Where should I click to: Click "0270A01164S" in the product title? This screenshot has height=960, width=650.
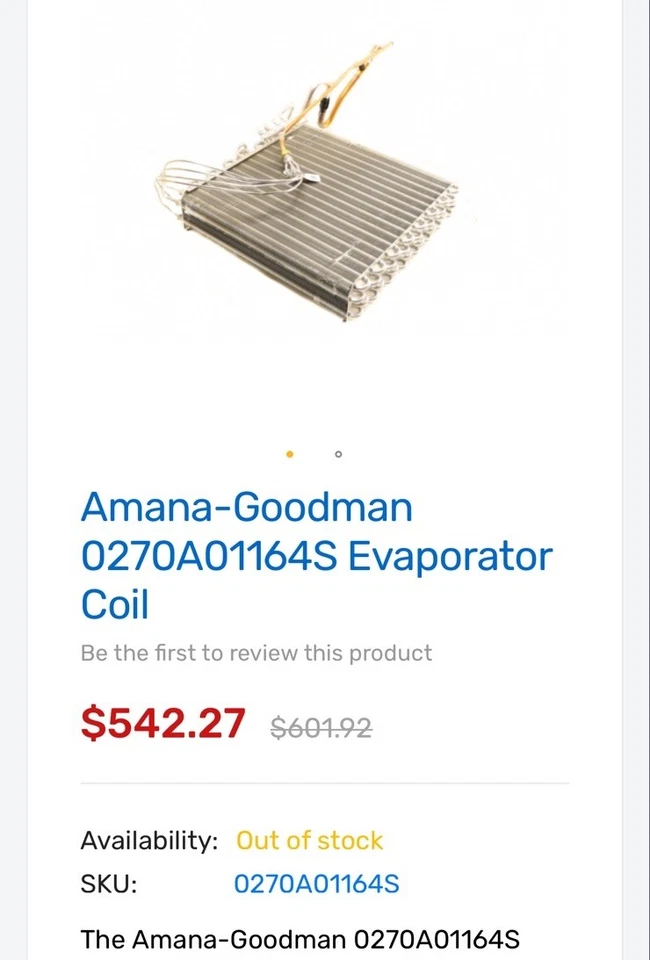pos(208,556)
